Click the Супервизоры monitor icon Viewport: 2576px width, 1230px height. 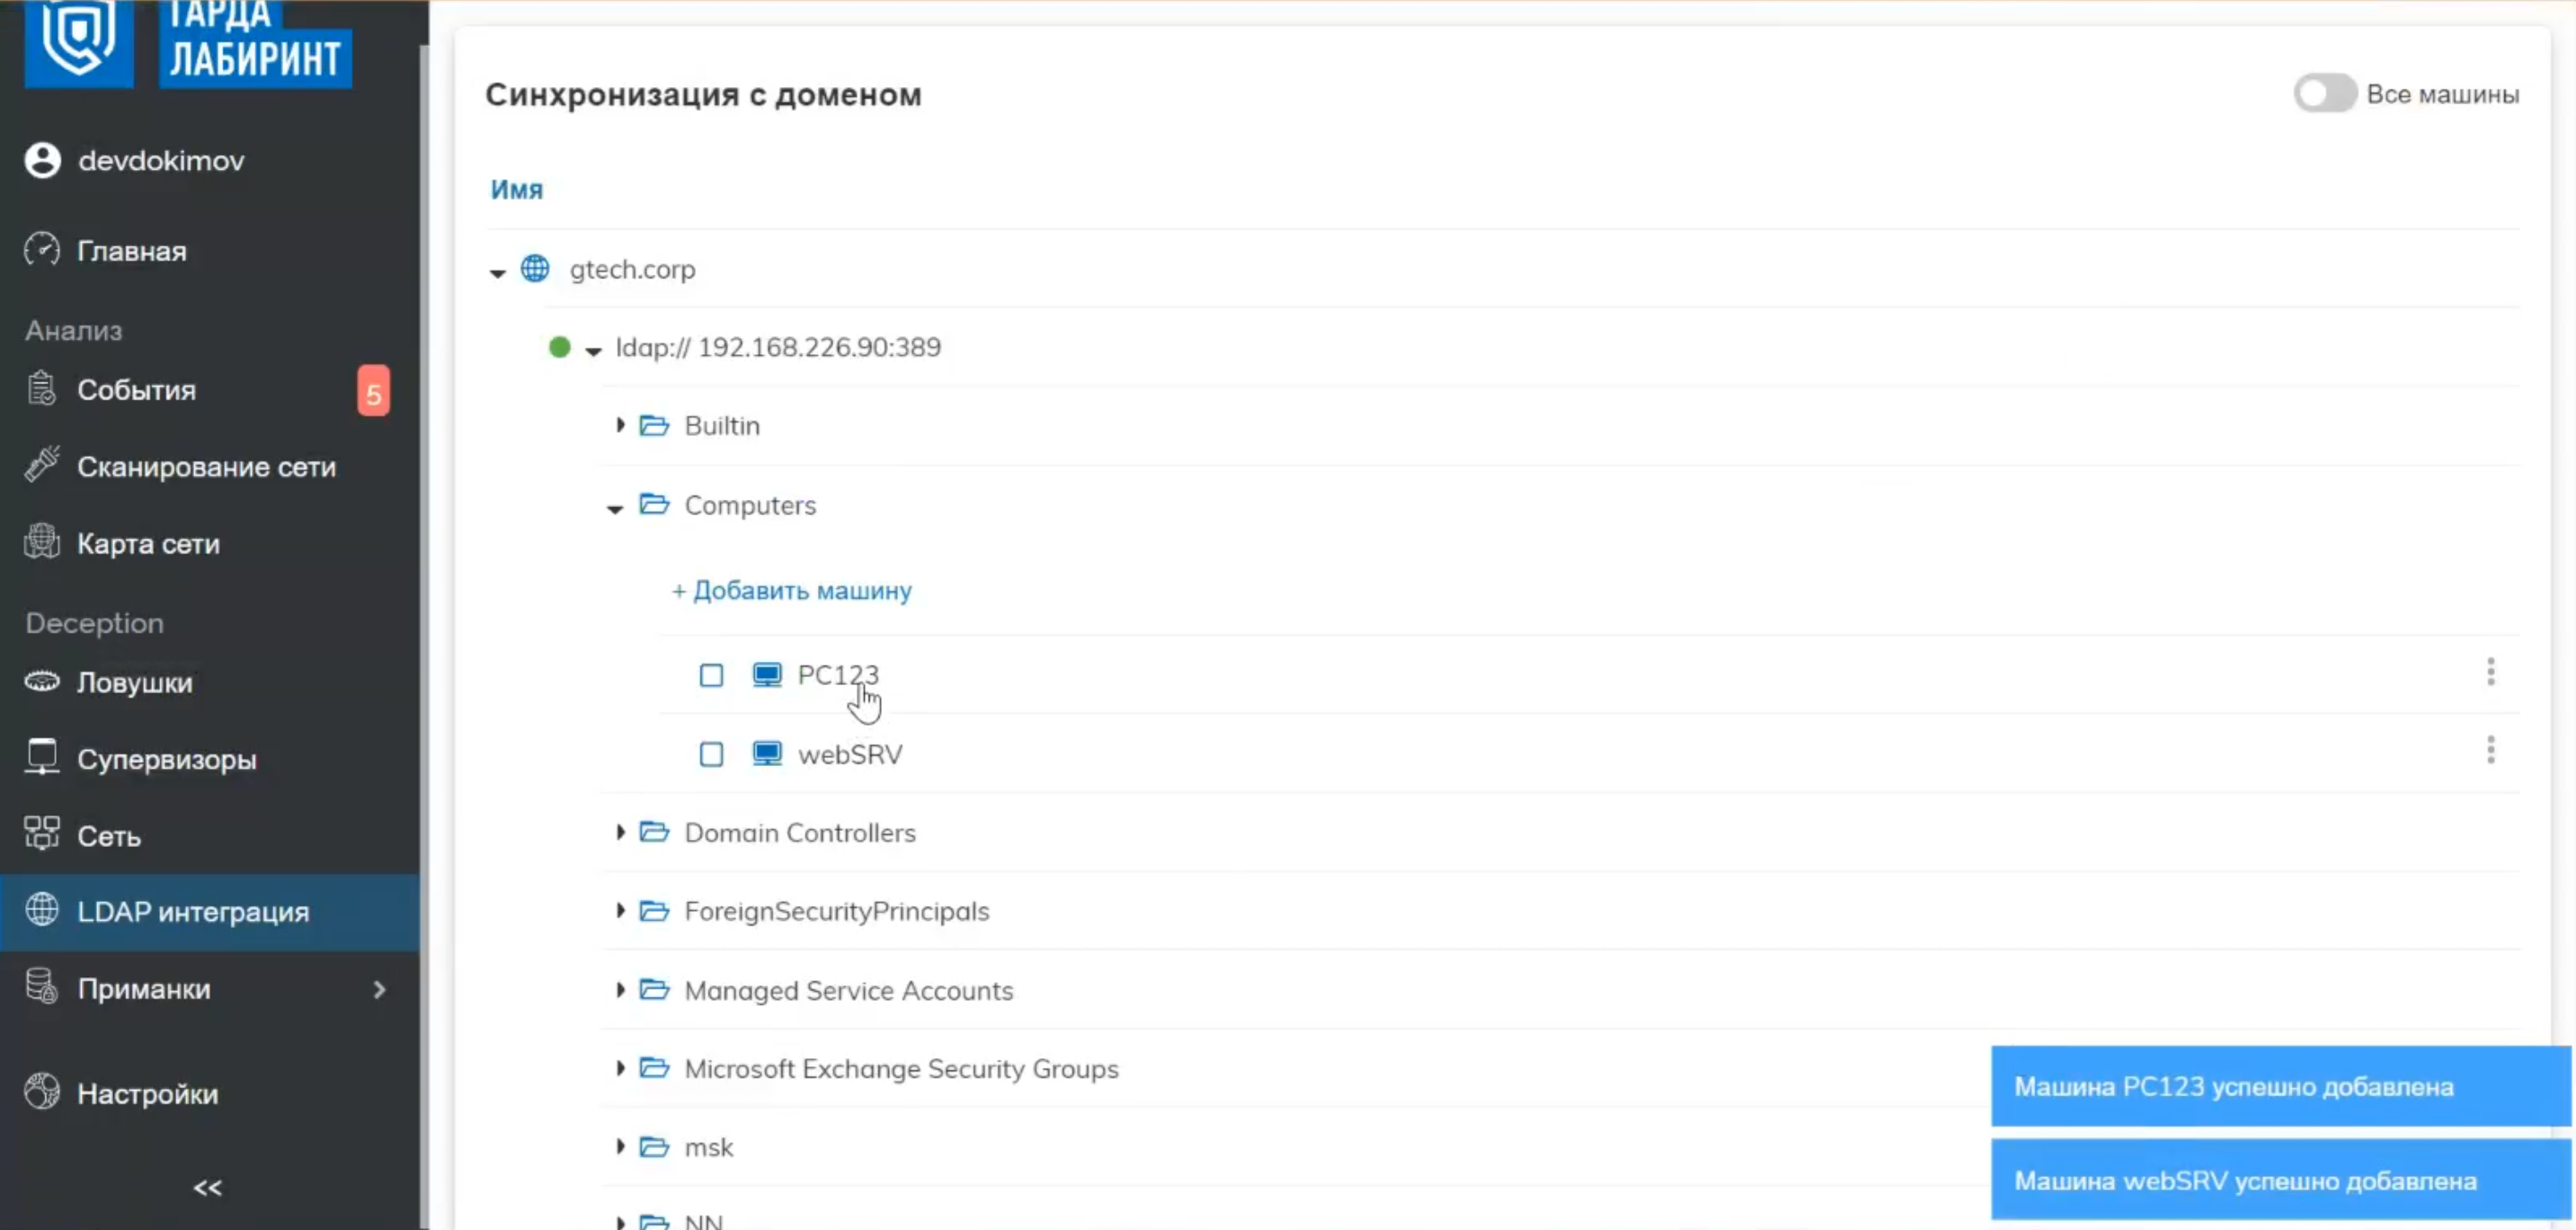coord(42,757)
